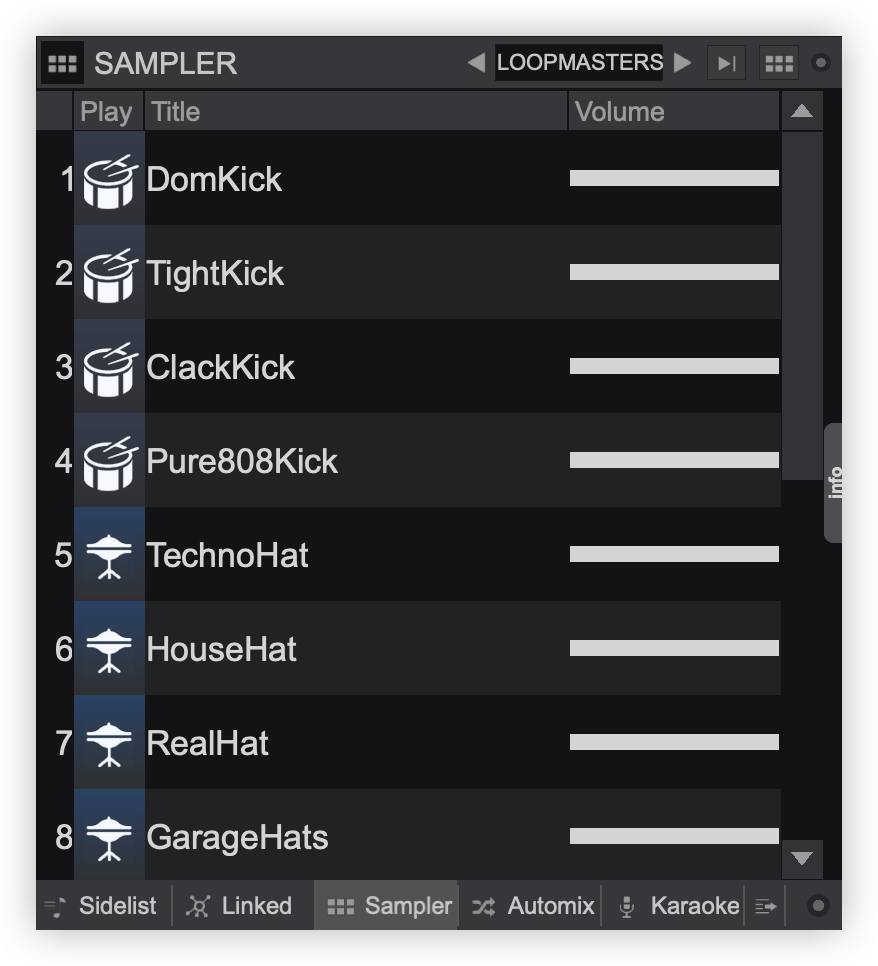Play the ClackKick sample pad
The image size is (878, 966).
[109, 367]
